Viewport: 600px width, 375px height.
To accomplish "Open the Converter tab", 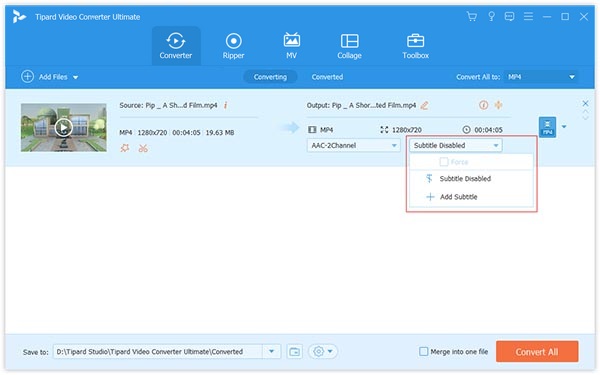I will 176,46.
